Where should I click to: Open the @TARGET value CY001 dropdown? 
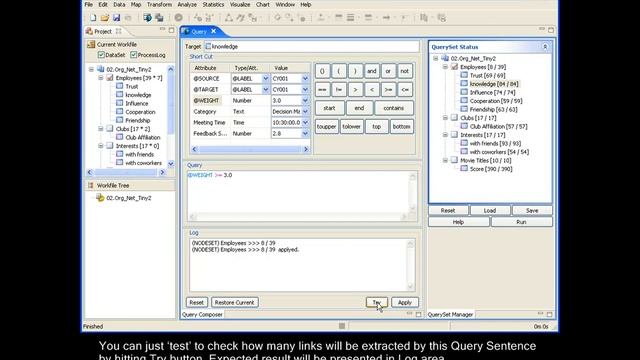[x=305, y=89]
